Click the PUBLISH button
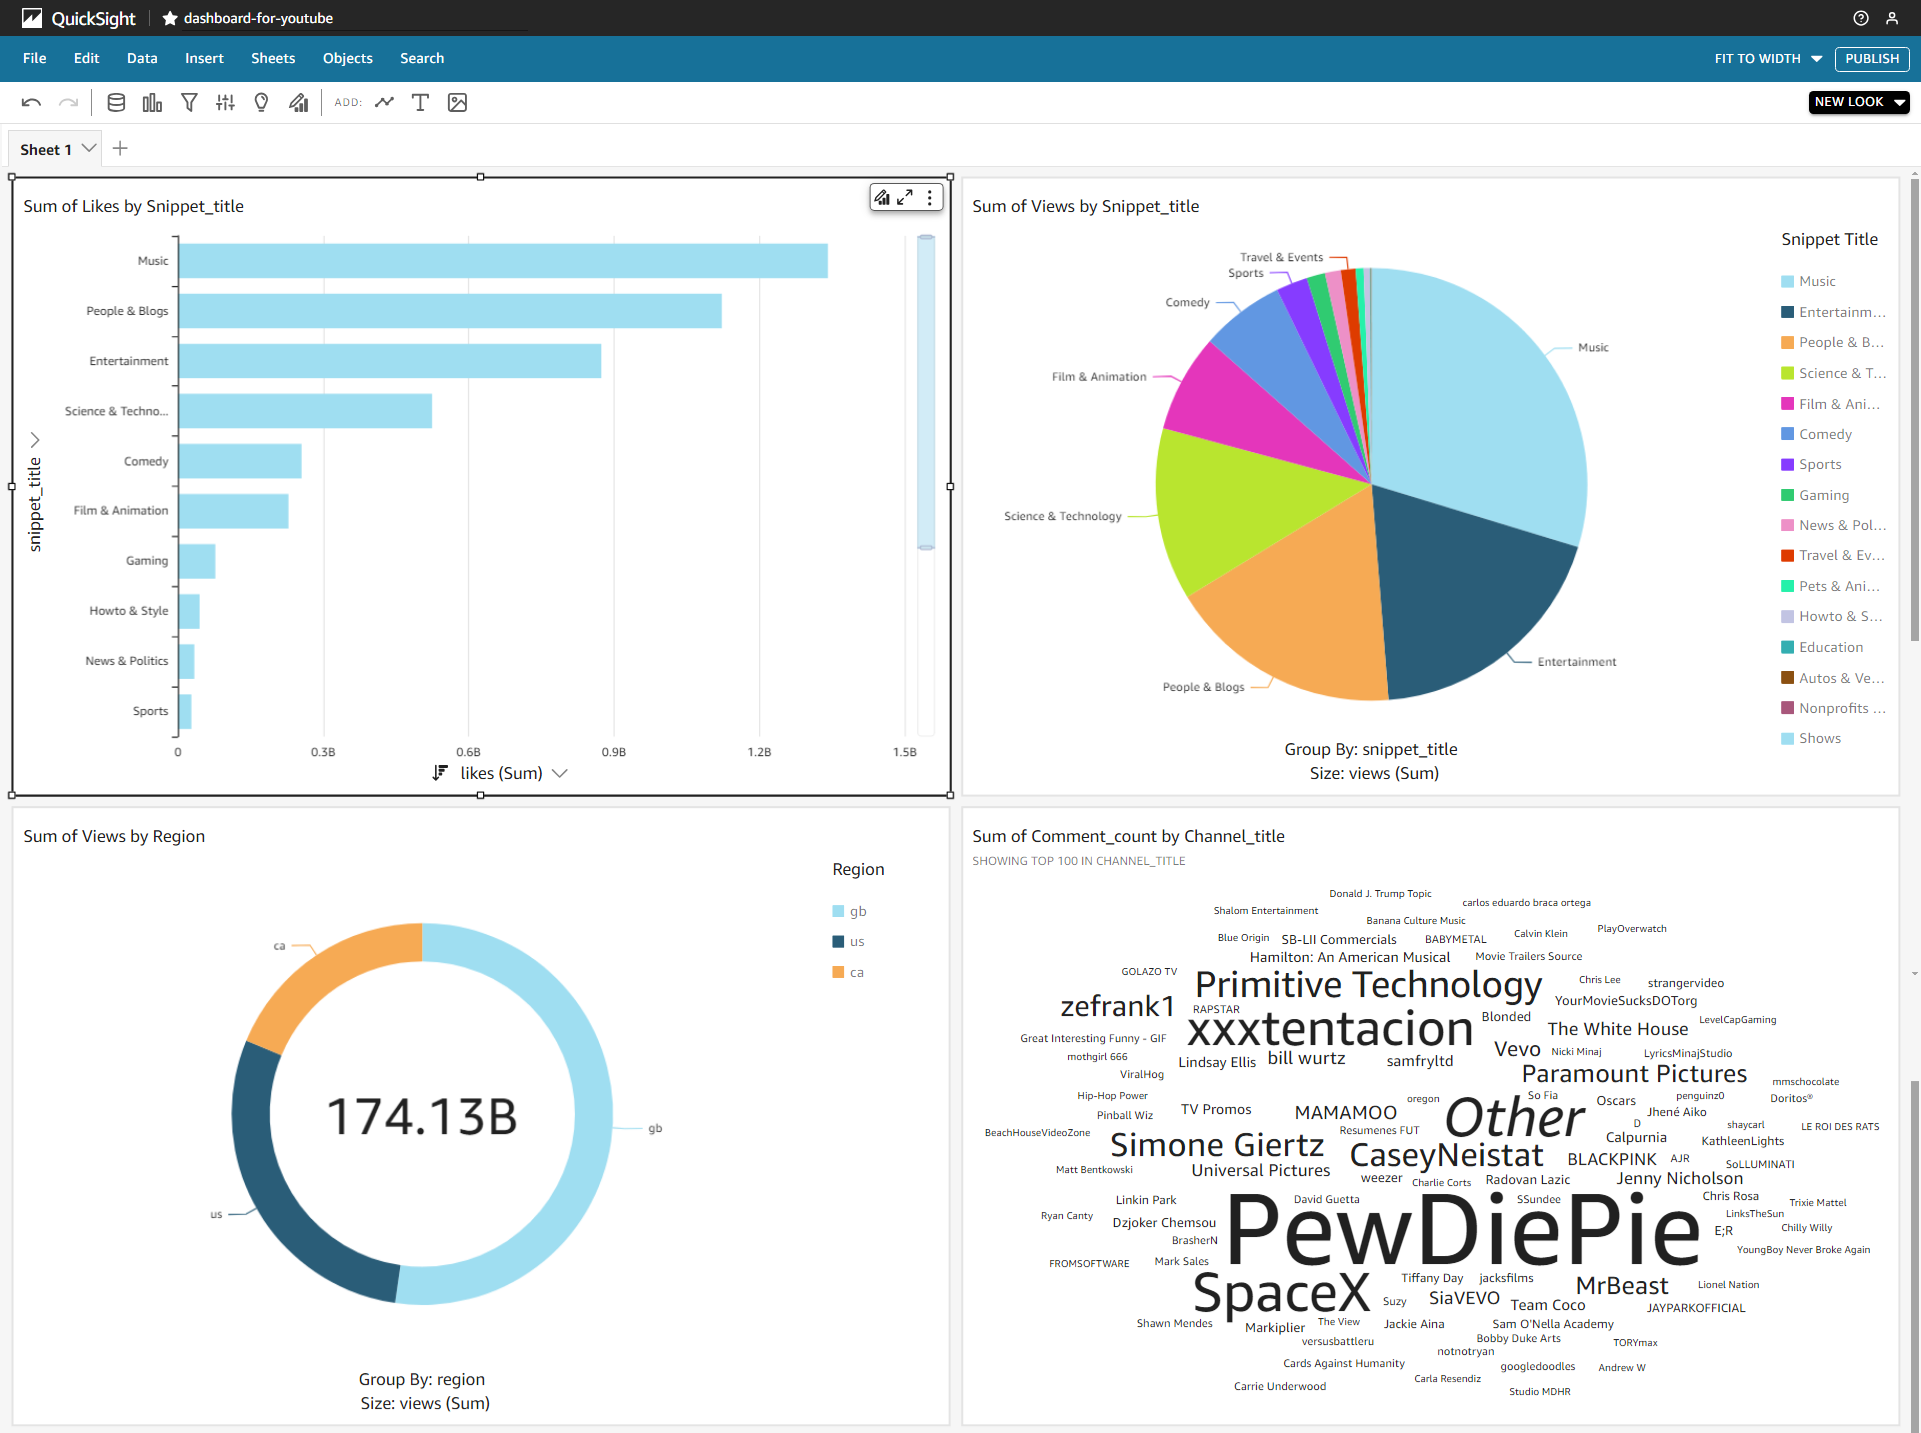This screenshot has width=1921, height=1433. [x=1871, y=58]
